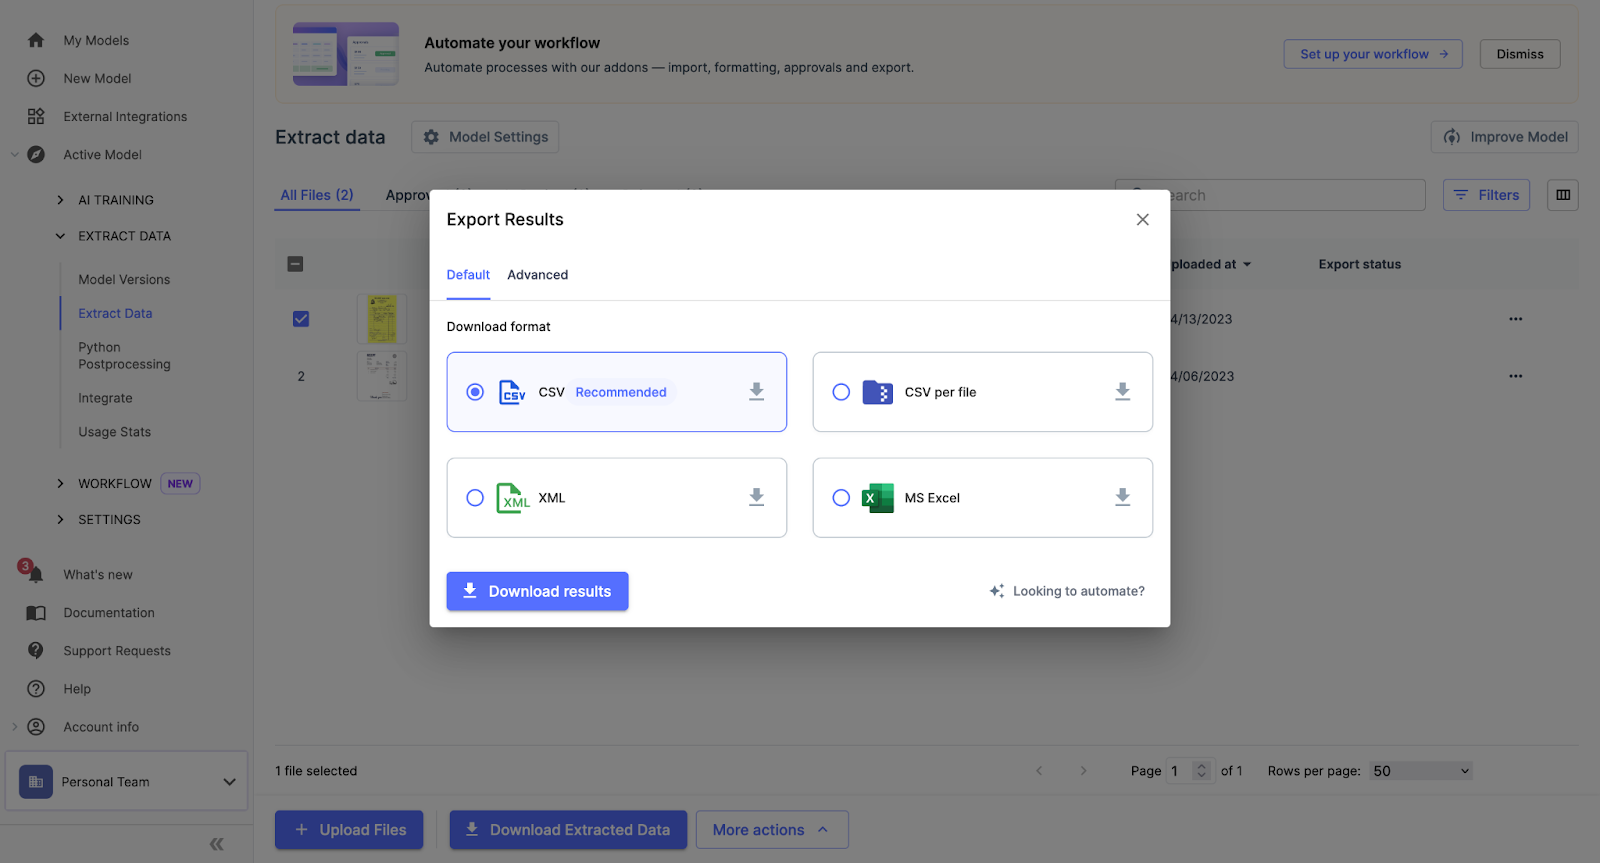Click the Looking to automate? link
Screen dimensions: 1600x863
click(1067, 591)
